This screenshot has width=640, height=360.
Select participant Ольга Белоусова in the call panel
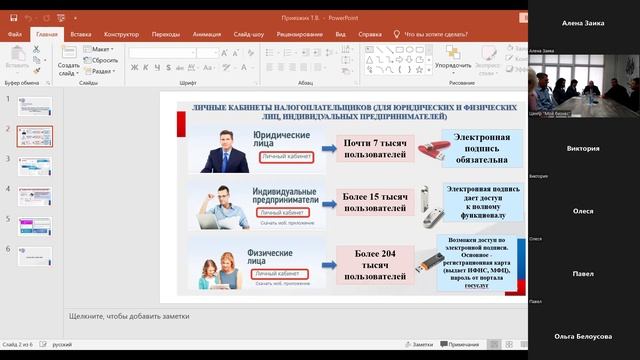point(583,336)
